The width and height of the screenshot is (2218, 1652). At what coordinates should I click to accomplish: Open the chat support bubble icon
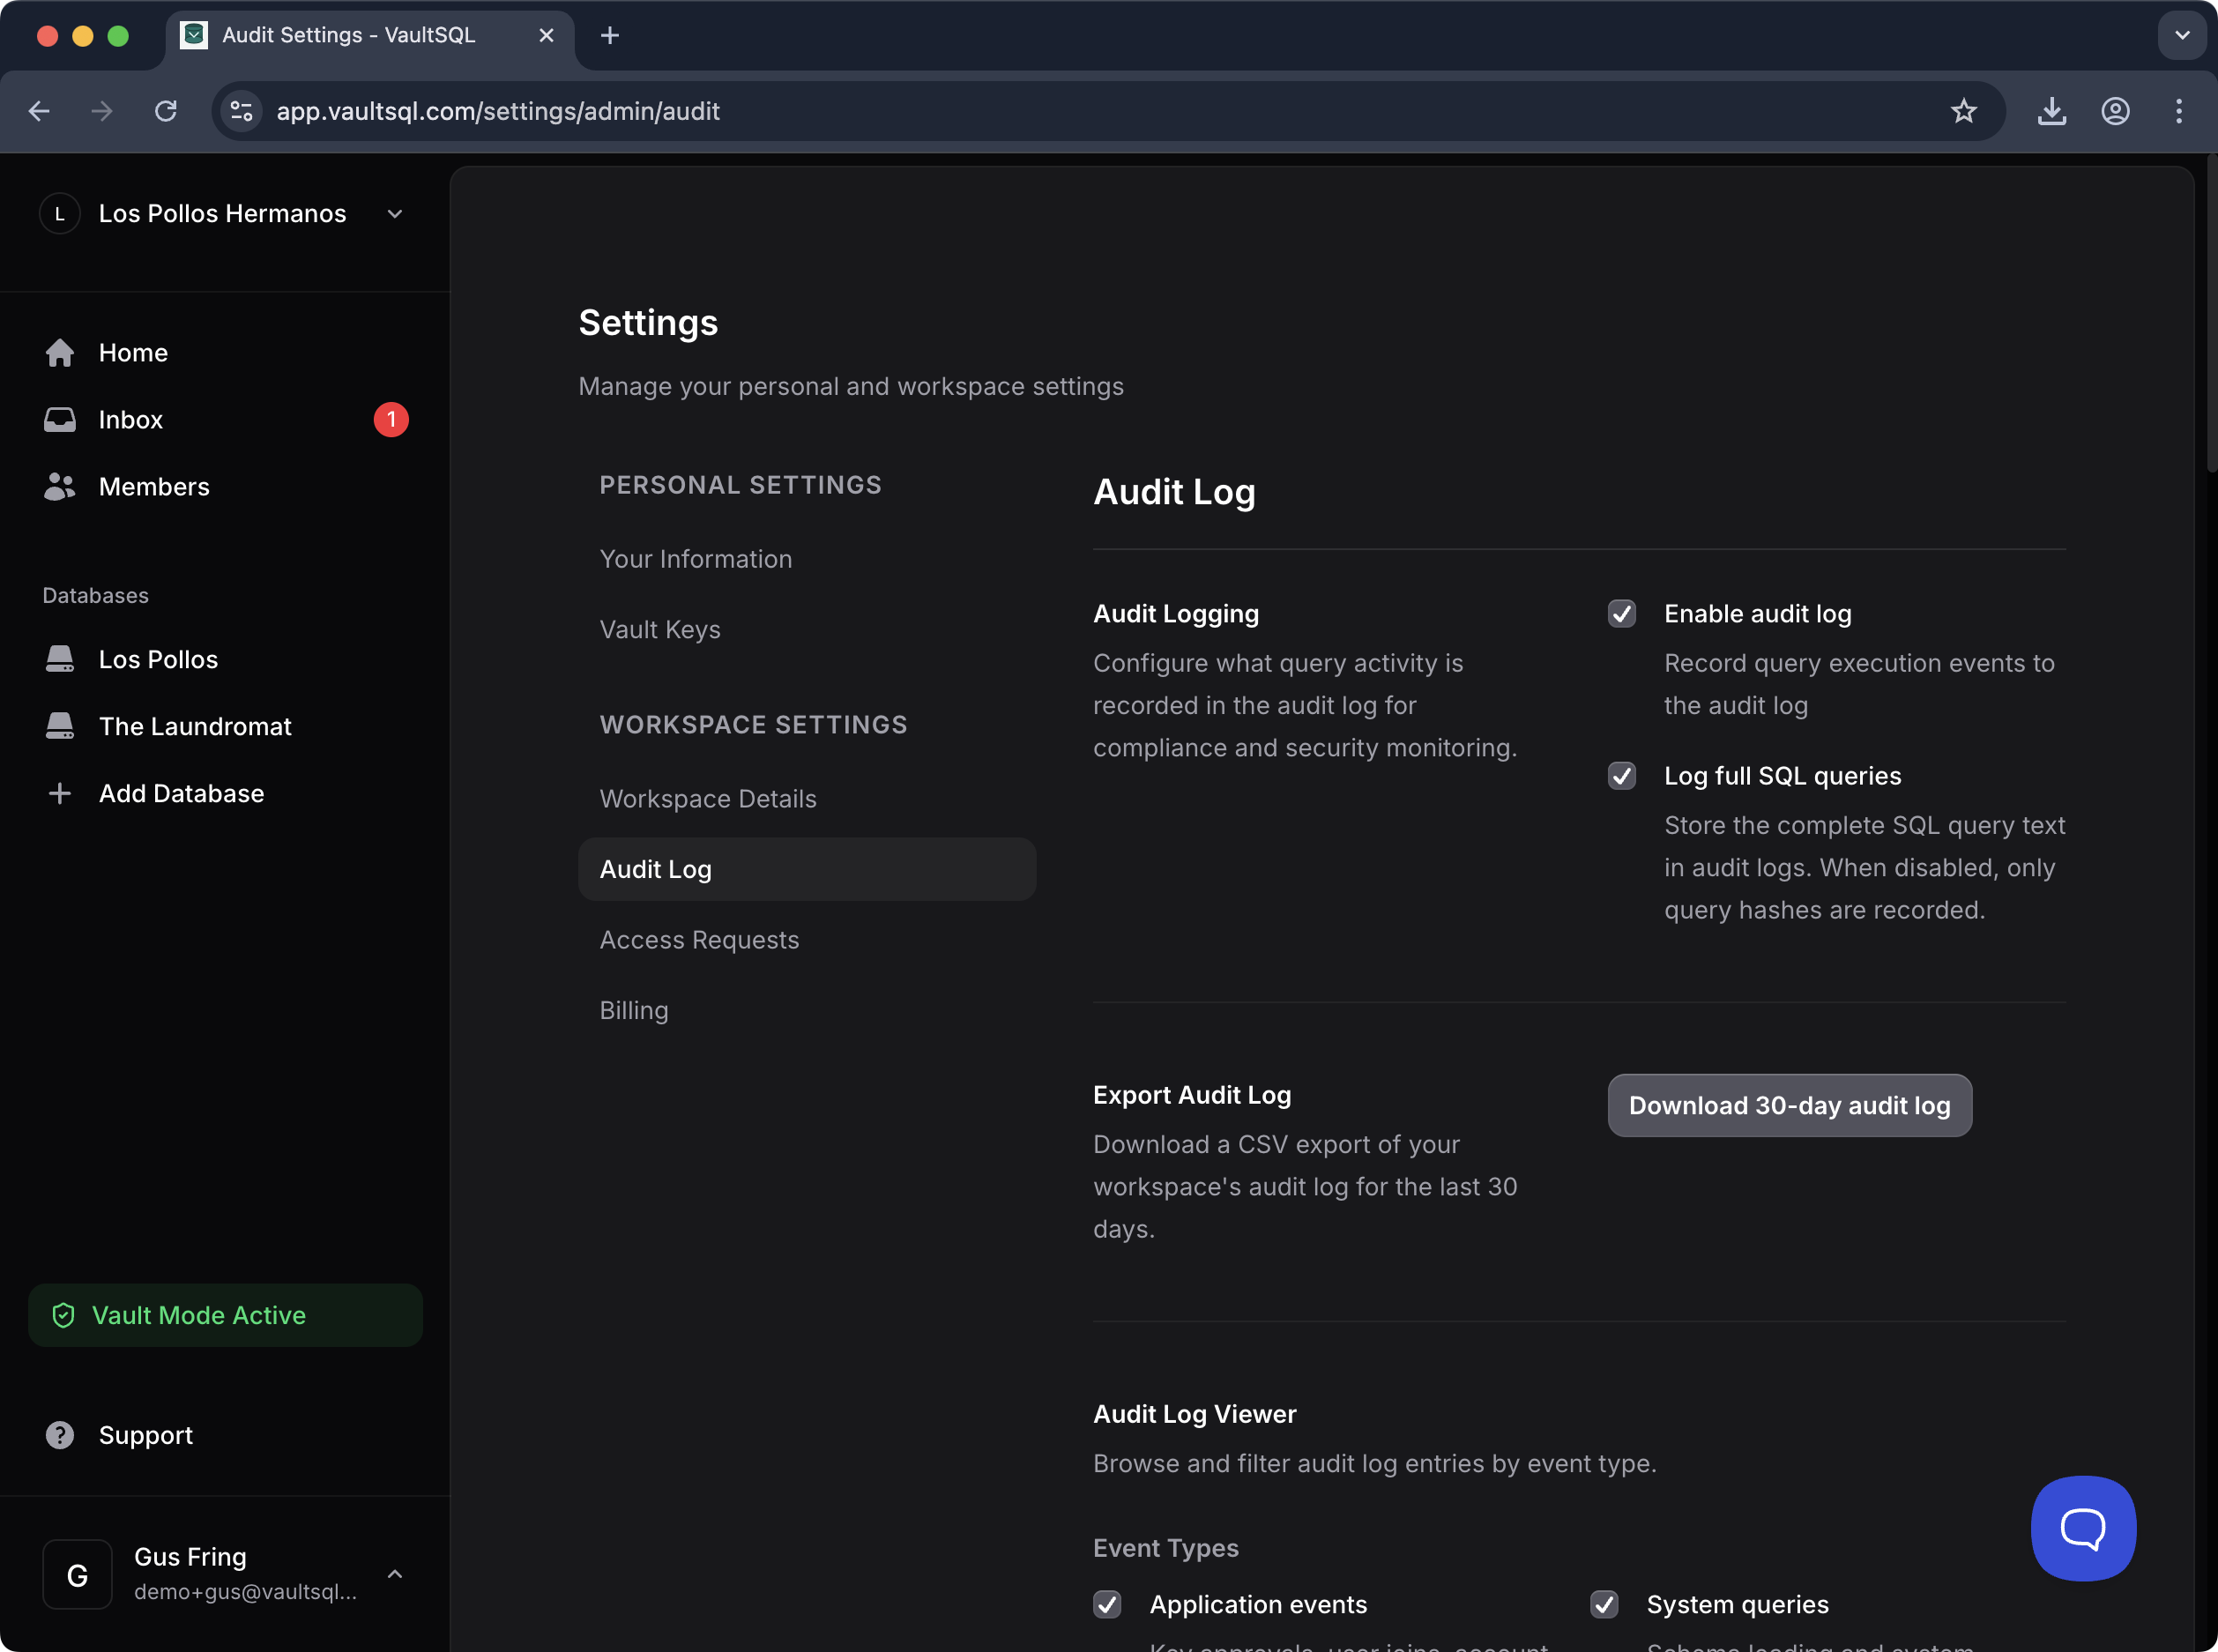[2083, 1528]
